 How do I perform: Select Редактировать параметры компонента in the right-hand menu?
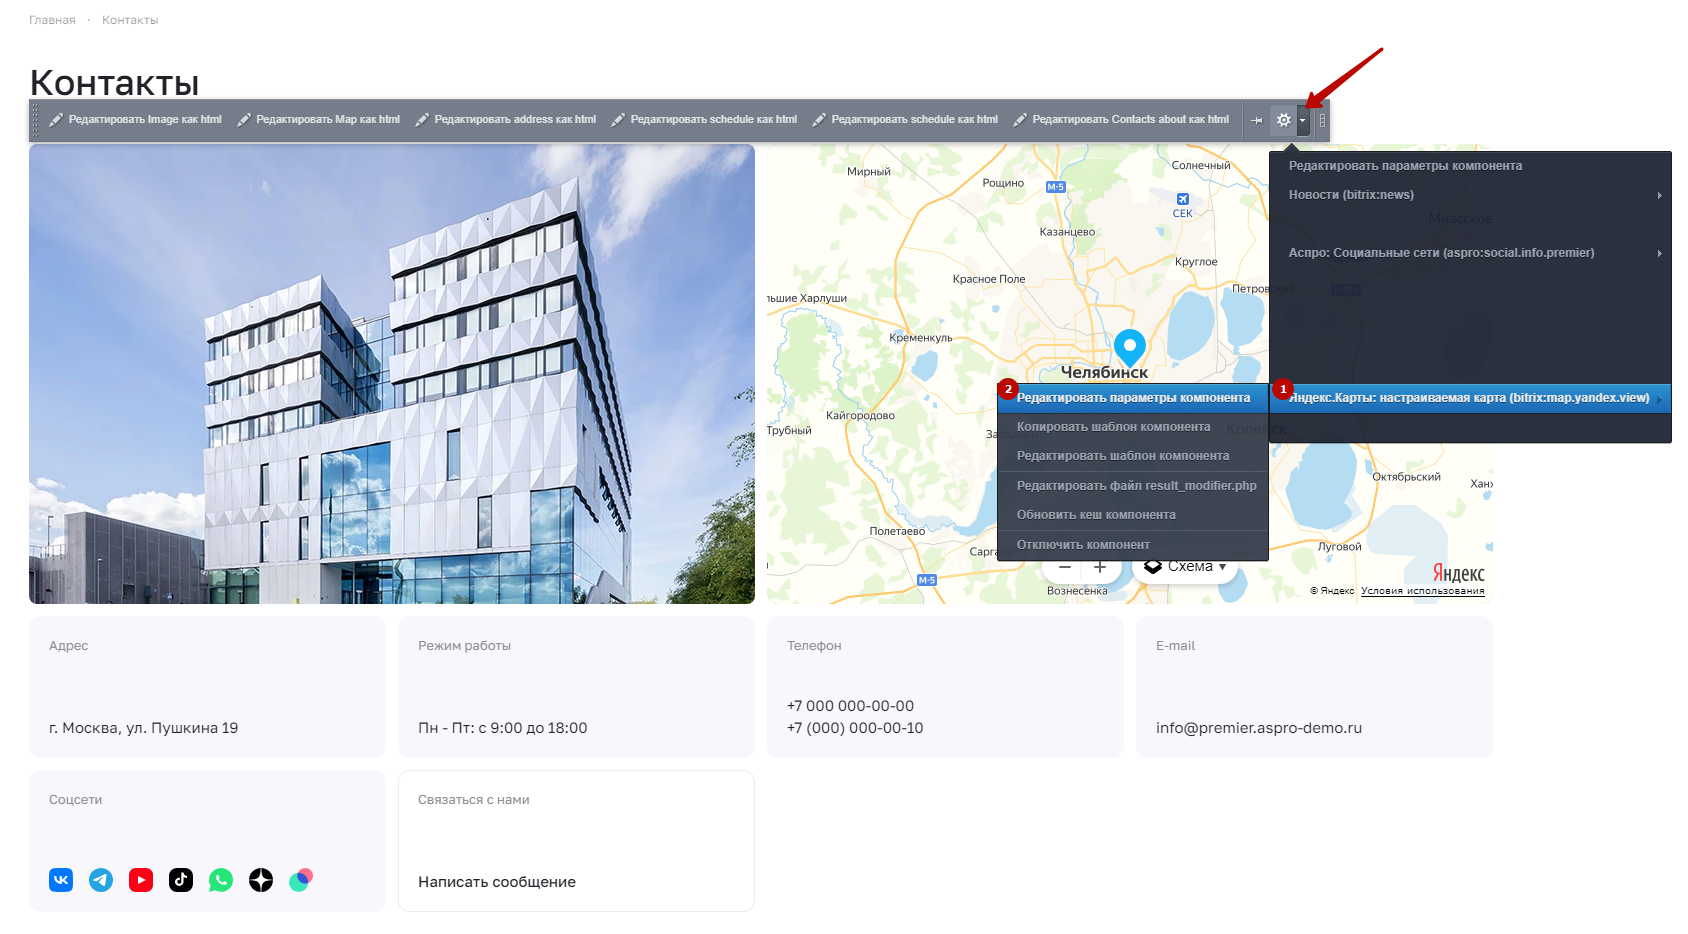tap(1470, 166)
